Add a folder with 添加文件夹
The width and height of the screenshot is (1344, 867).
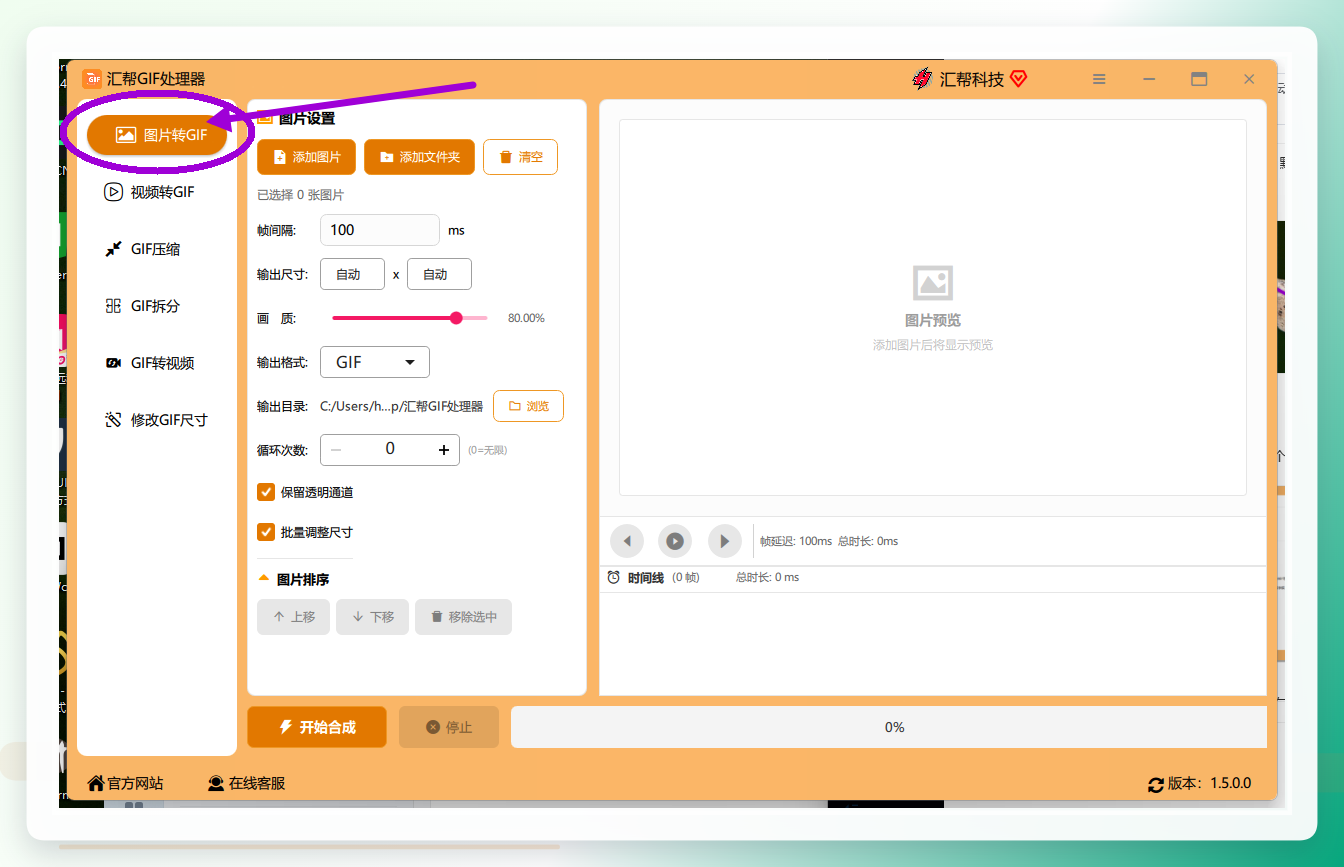(x=419, y=157)
